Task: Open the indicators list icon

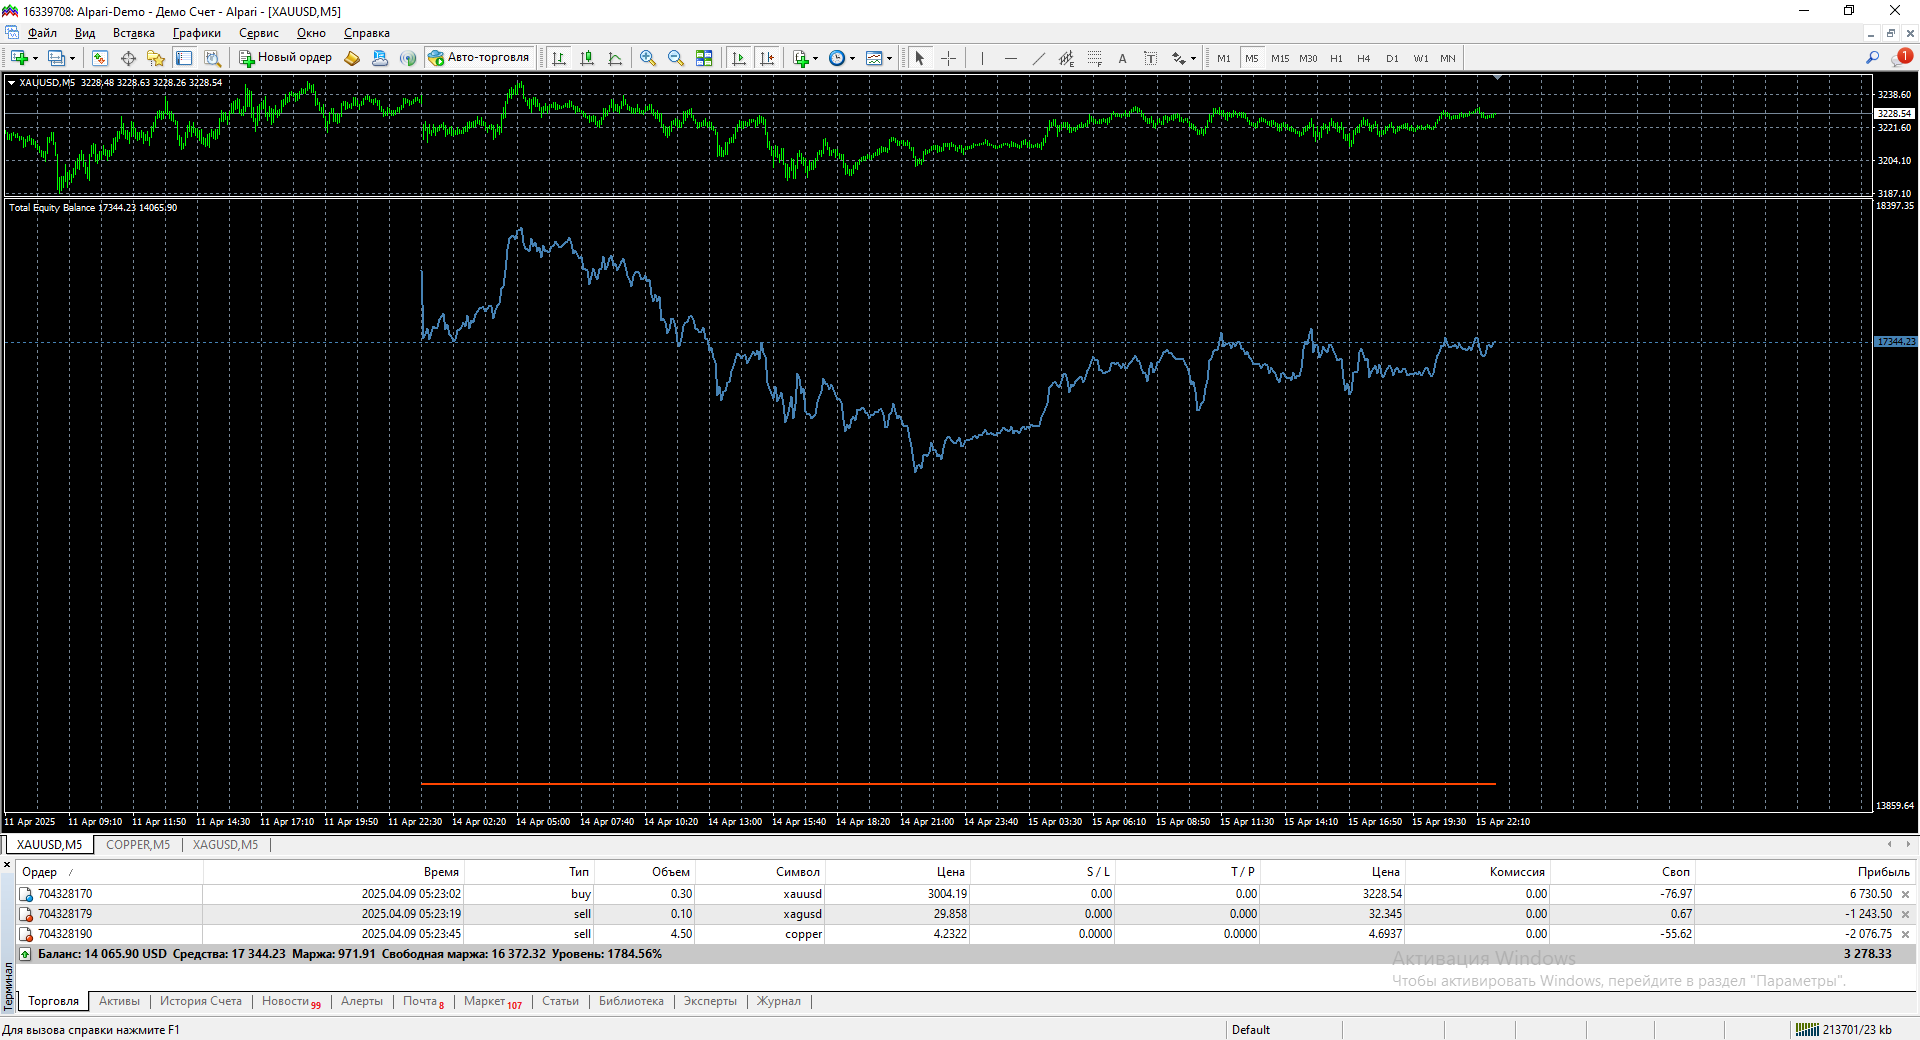Action: coord(800,58)
